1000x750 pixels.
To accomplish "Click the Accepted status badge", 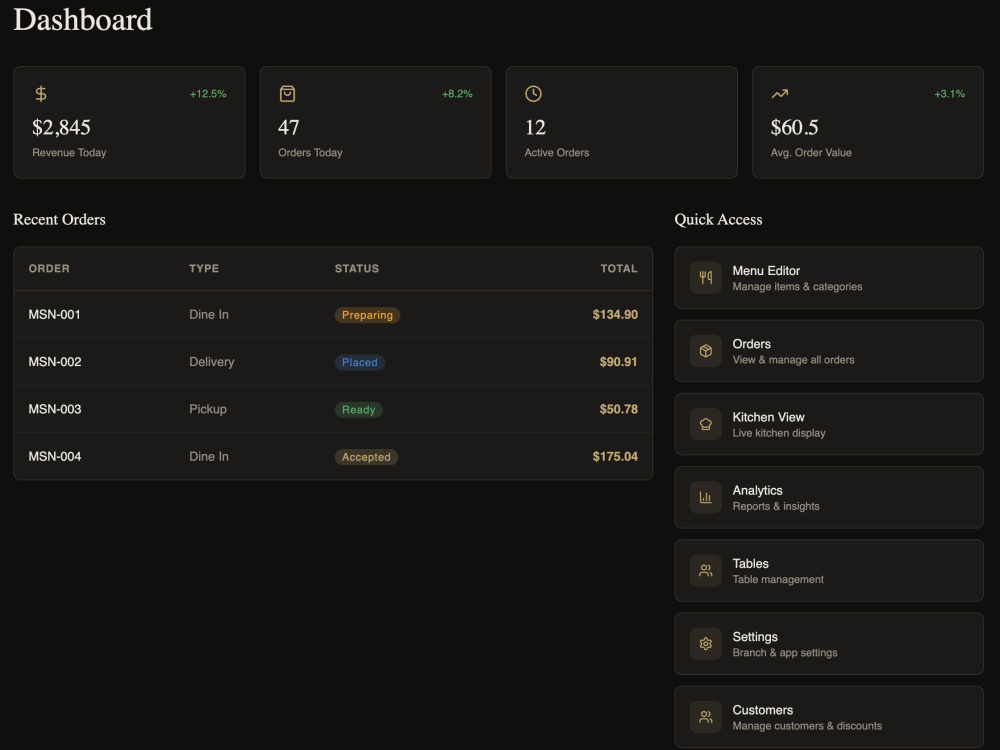I will tap(366, 457).
